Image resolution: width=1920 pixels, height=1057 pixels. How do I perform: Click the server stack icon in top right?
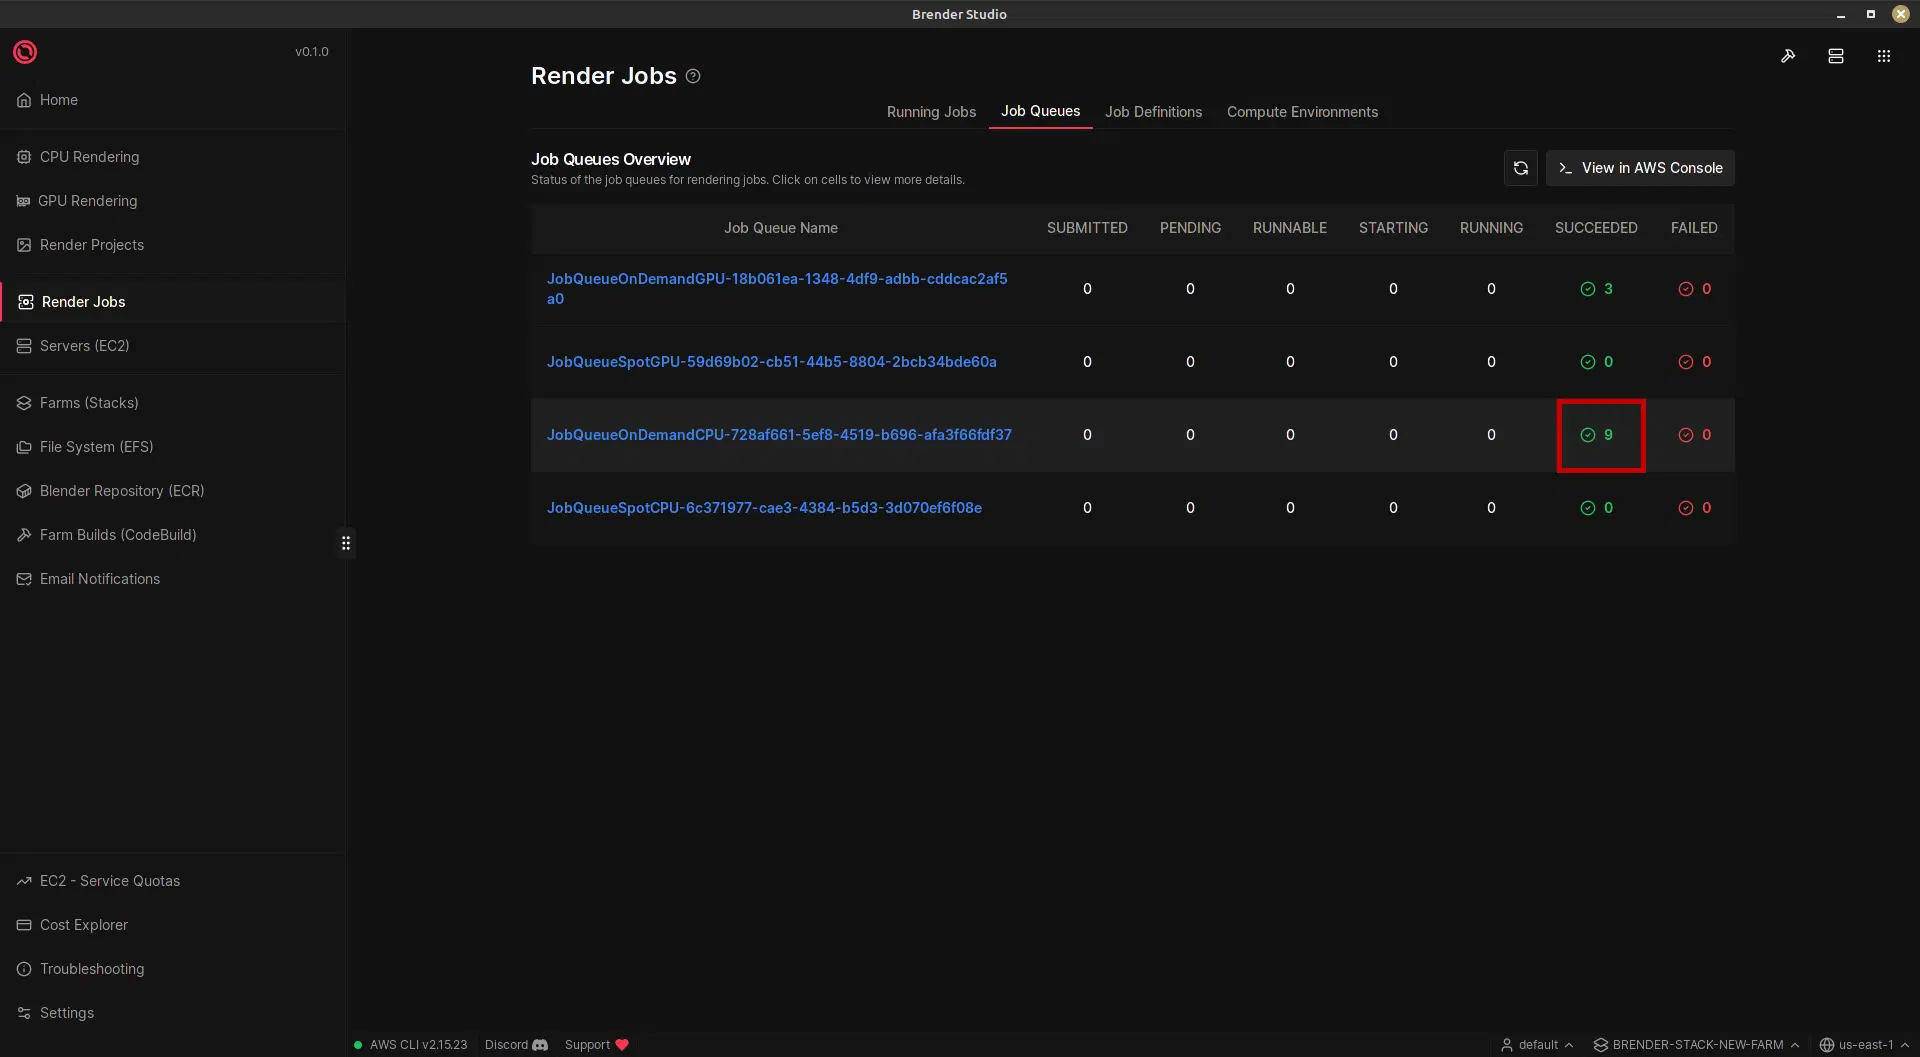click(x=1835, y=56)
